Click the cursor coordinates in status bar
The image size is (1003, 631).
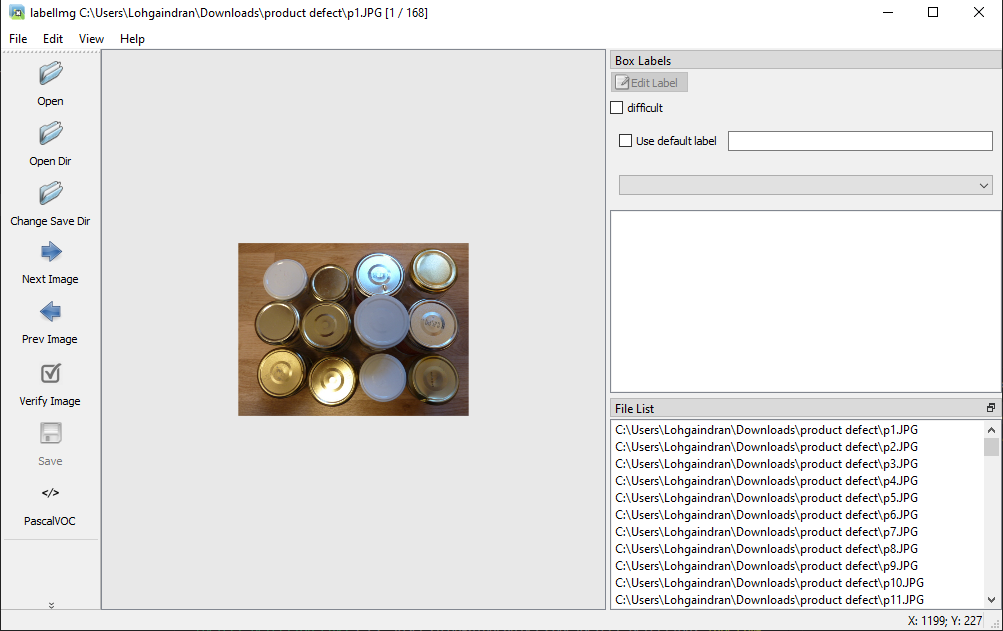(945, 621)
